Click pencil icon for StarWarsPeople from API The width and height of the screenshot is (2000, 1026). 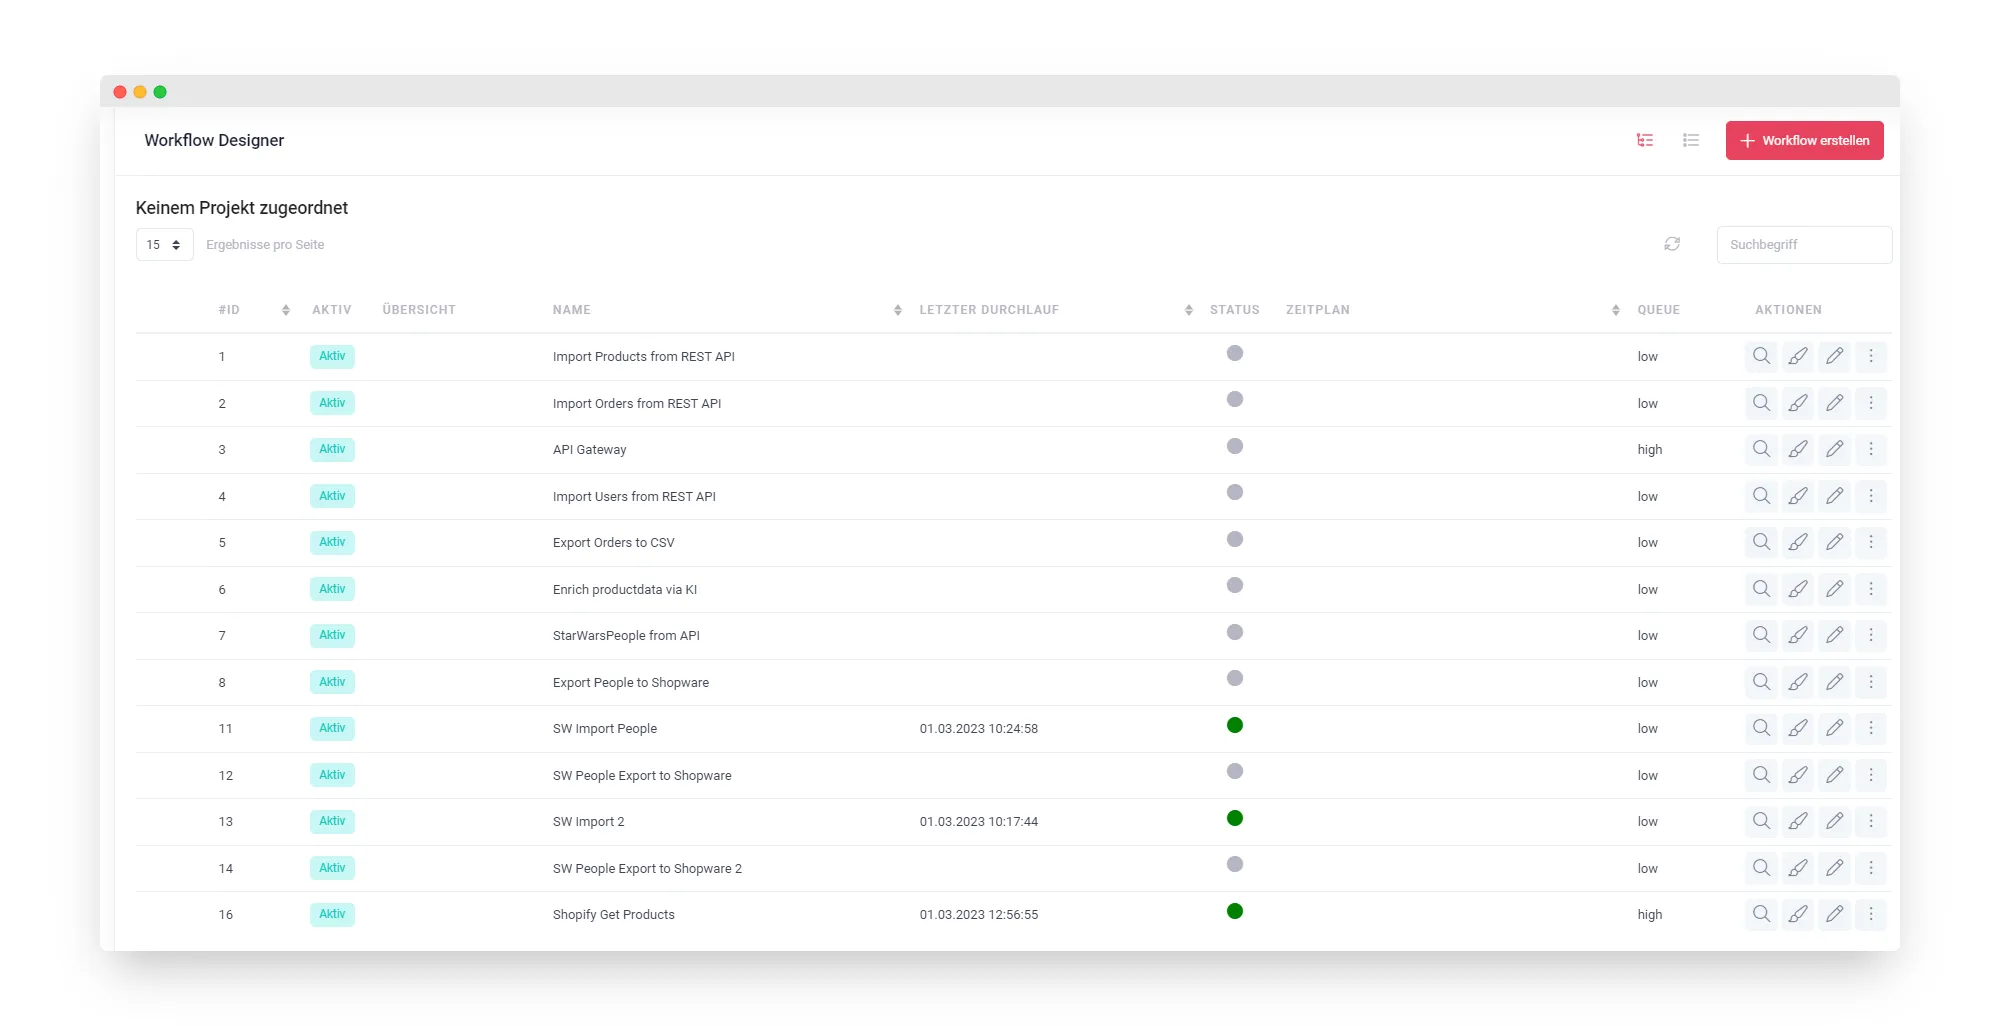(x=1834, y=635)
